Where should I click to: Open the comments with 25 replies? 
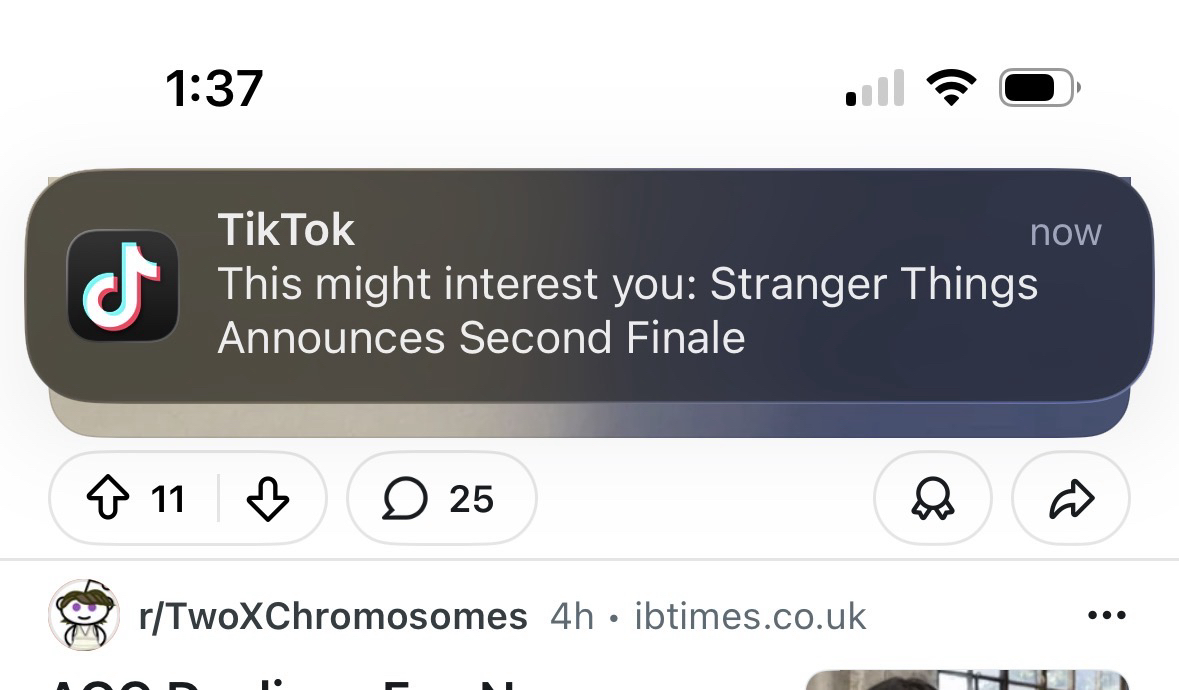[x=441, y=498]
